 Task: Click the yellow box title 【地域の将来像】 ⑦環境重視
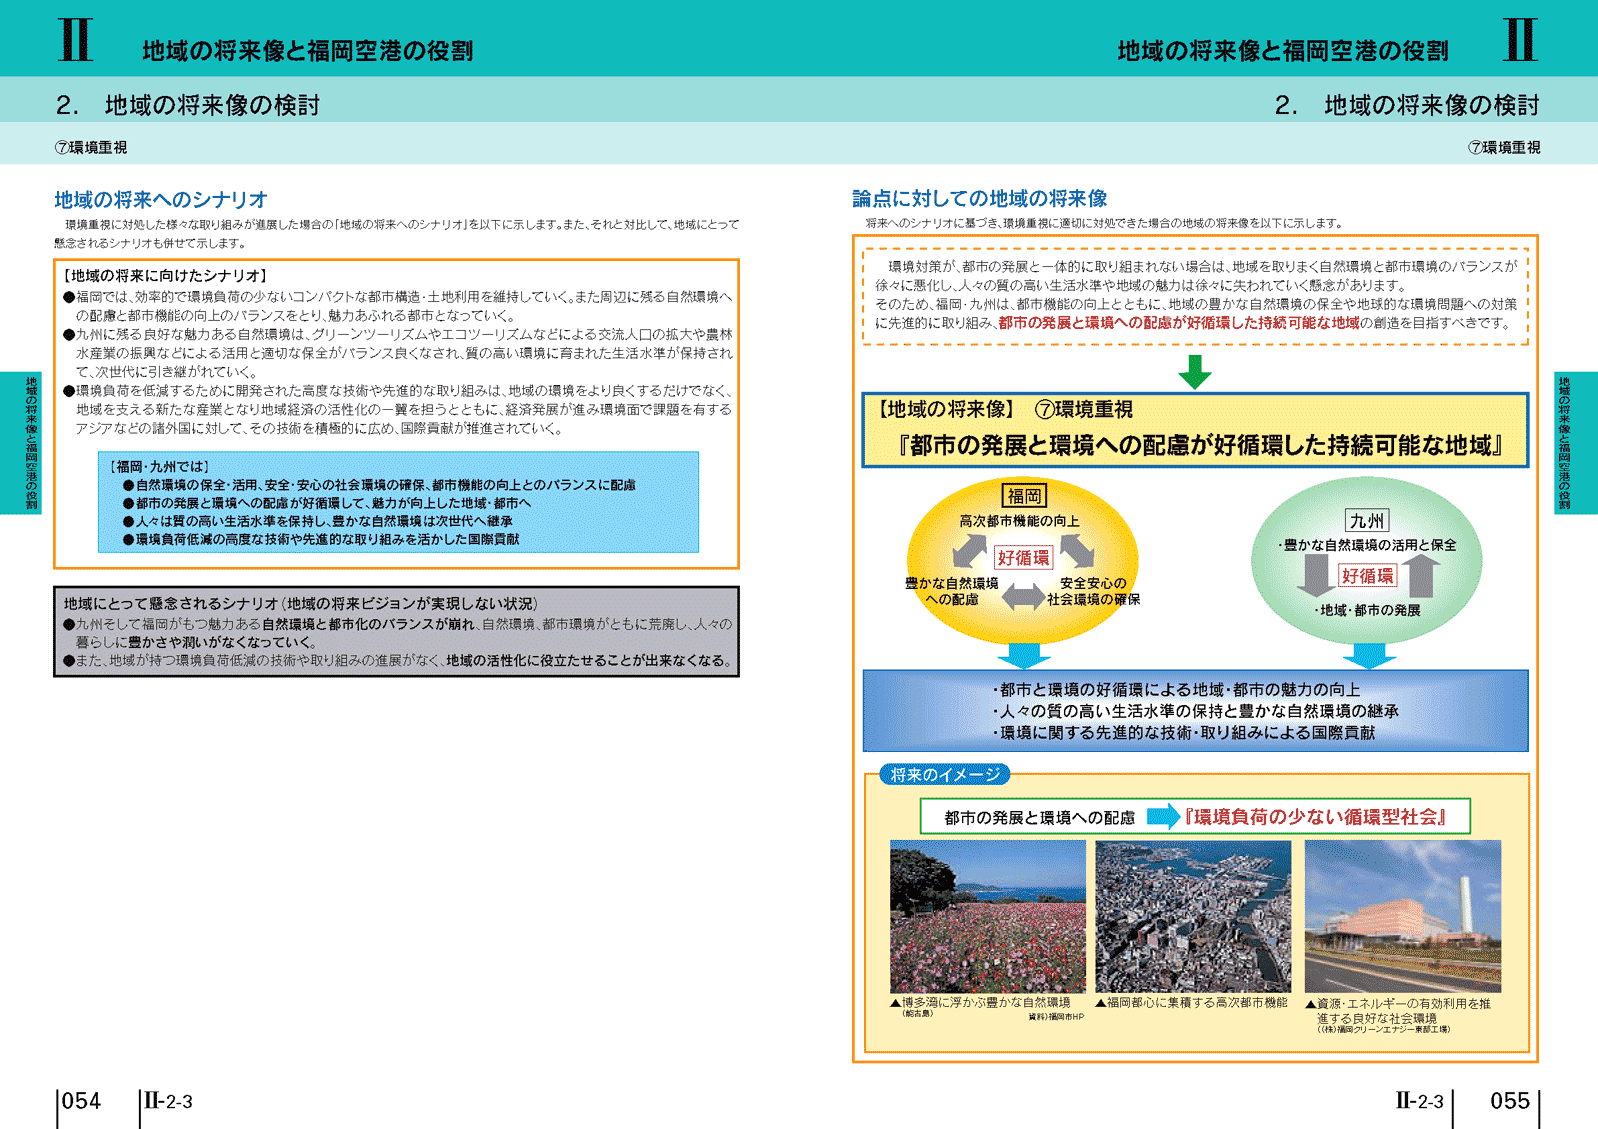(x=1003, y=409)
